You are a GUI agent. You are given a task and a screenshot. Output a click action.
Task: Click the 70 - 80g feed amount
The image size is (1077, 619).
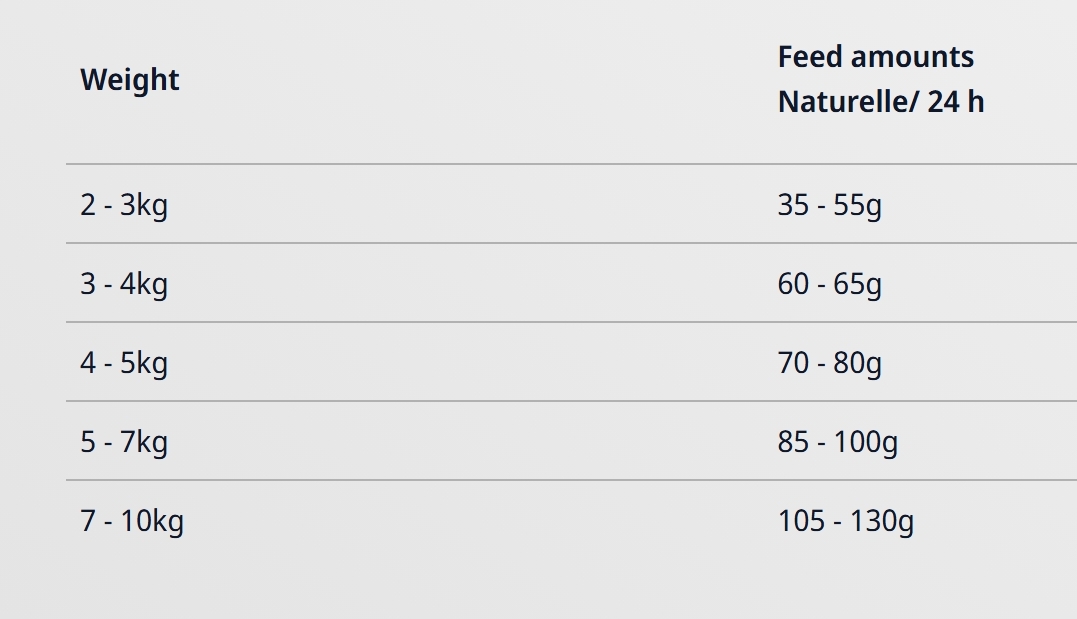click(x=829, y=363)
